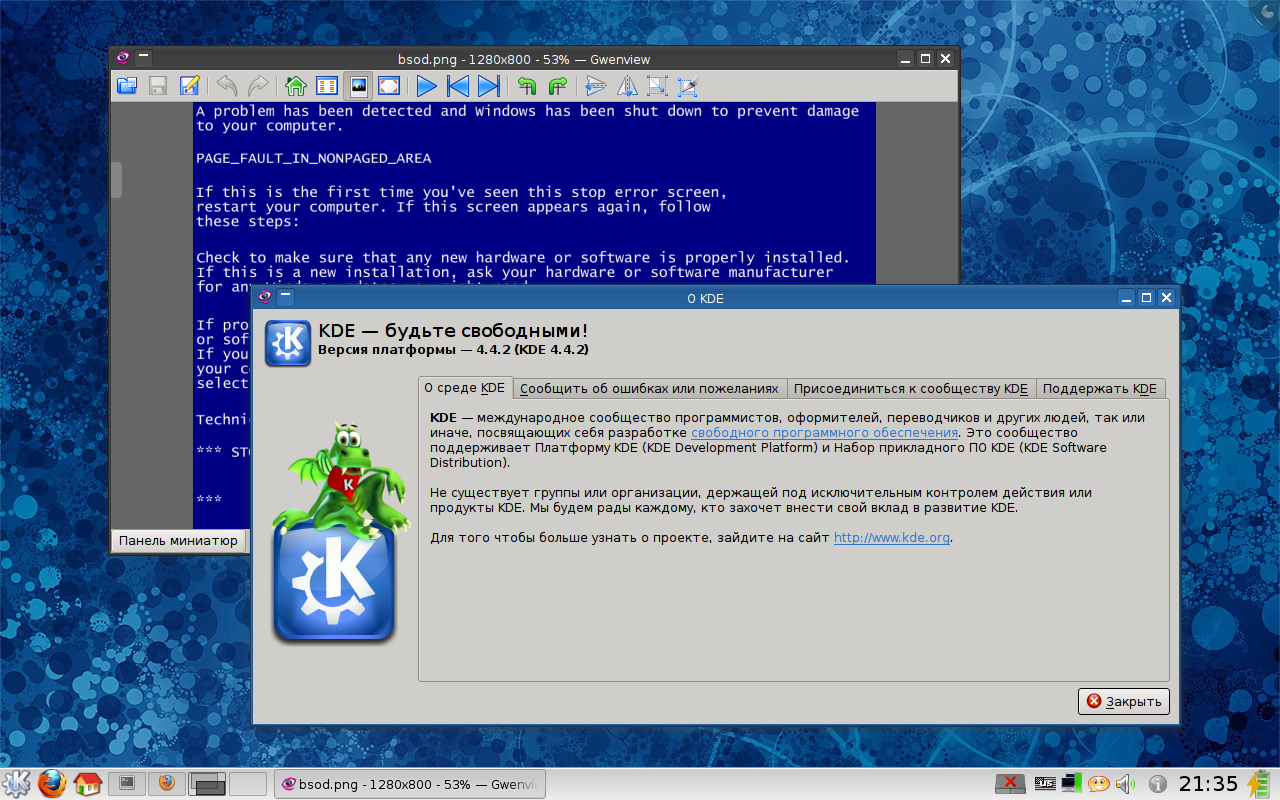Open the Присоединиться к сообществу KDE tab
1280x800 pixels.
(911, 389)
